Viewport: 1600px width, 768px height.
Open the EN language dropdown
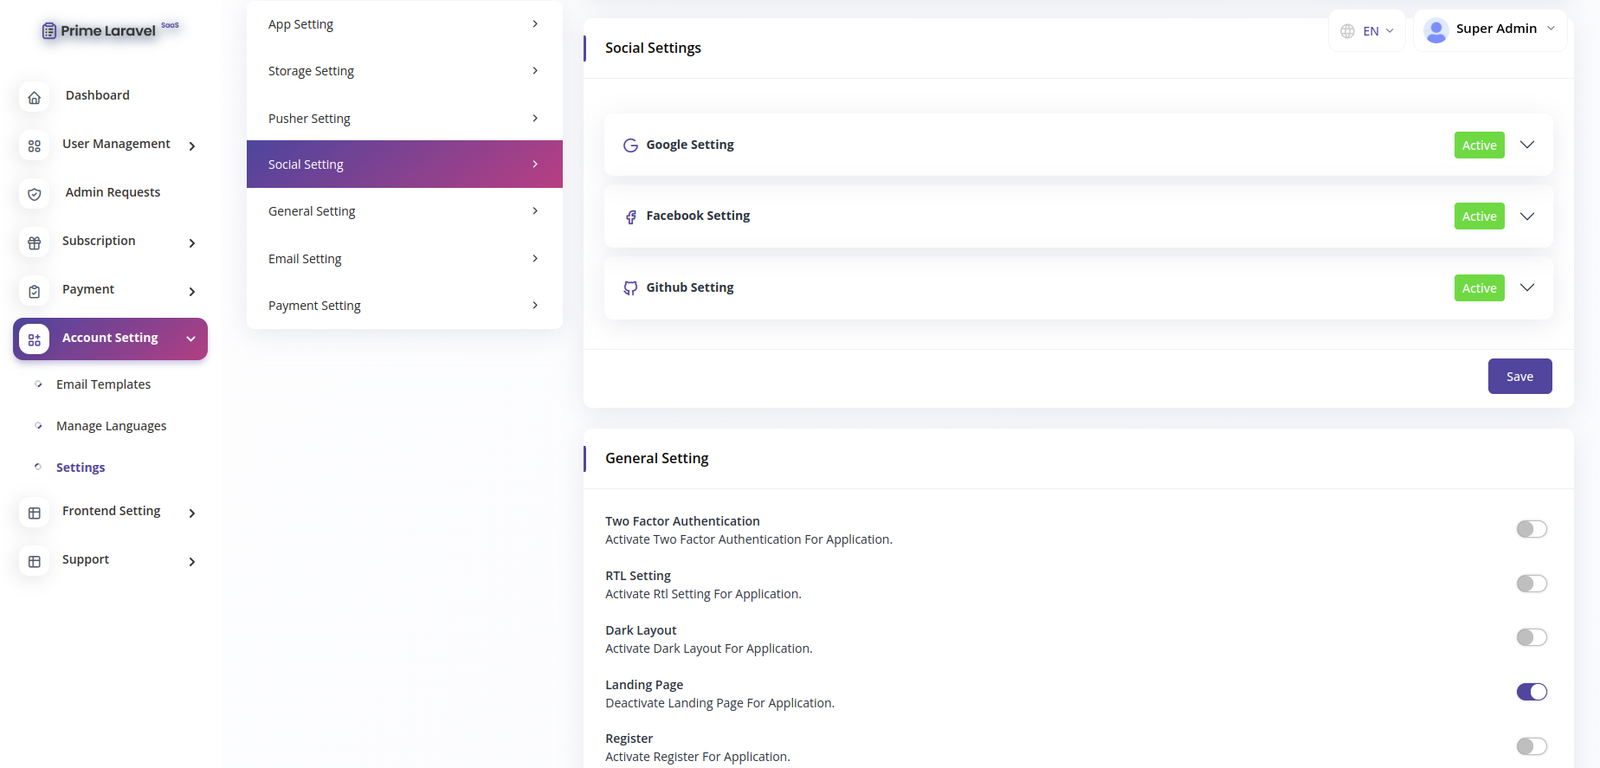tap(1368, 31)
